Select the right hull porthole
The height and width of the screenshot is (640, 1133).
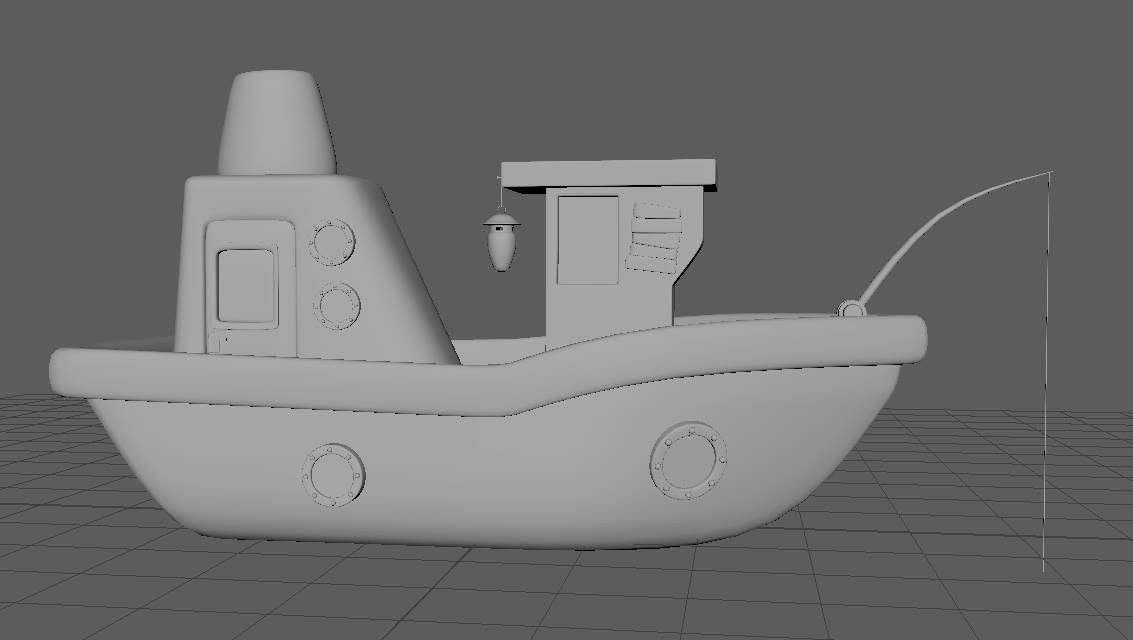point(688,461)
